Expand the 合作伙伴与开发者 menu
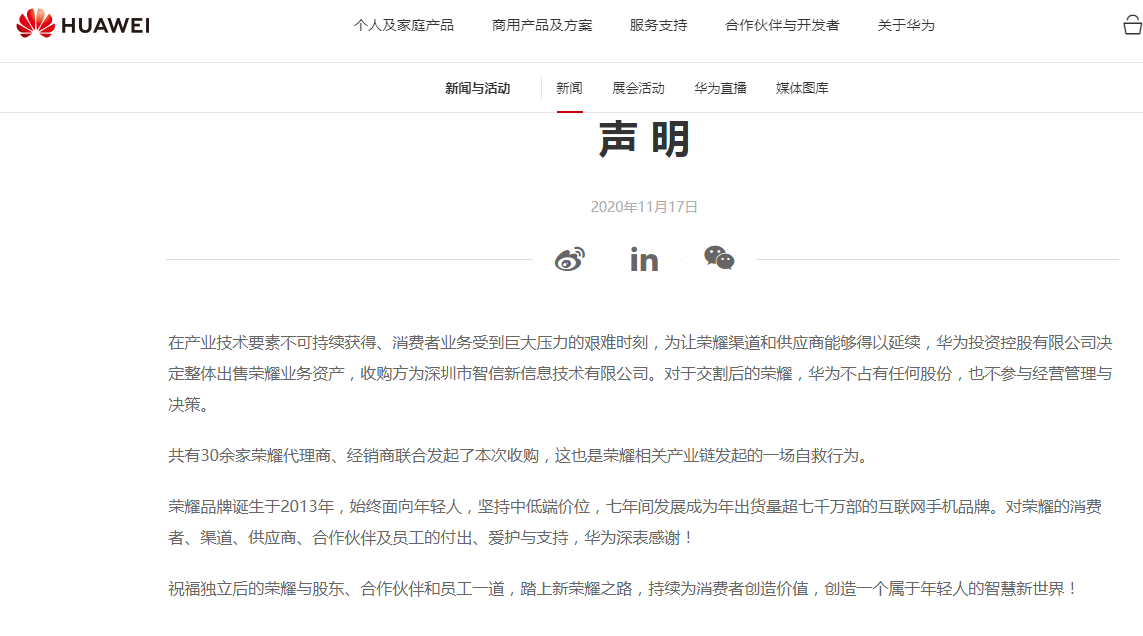Viewport: 1143px width, 636px height. (x=782, y=25)
